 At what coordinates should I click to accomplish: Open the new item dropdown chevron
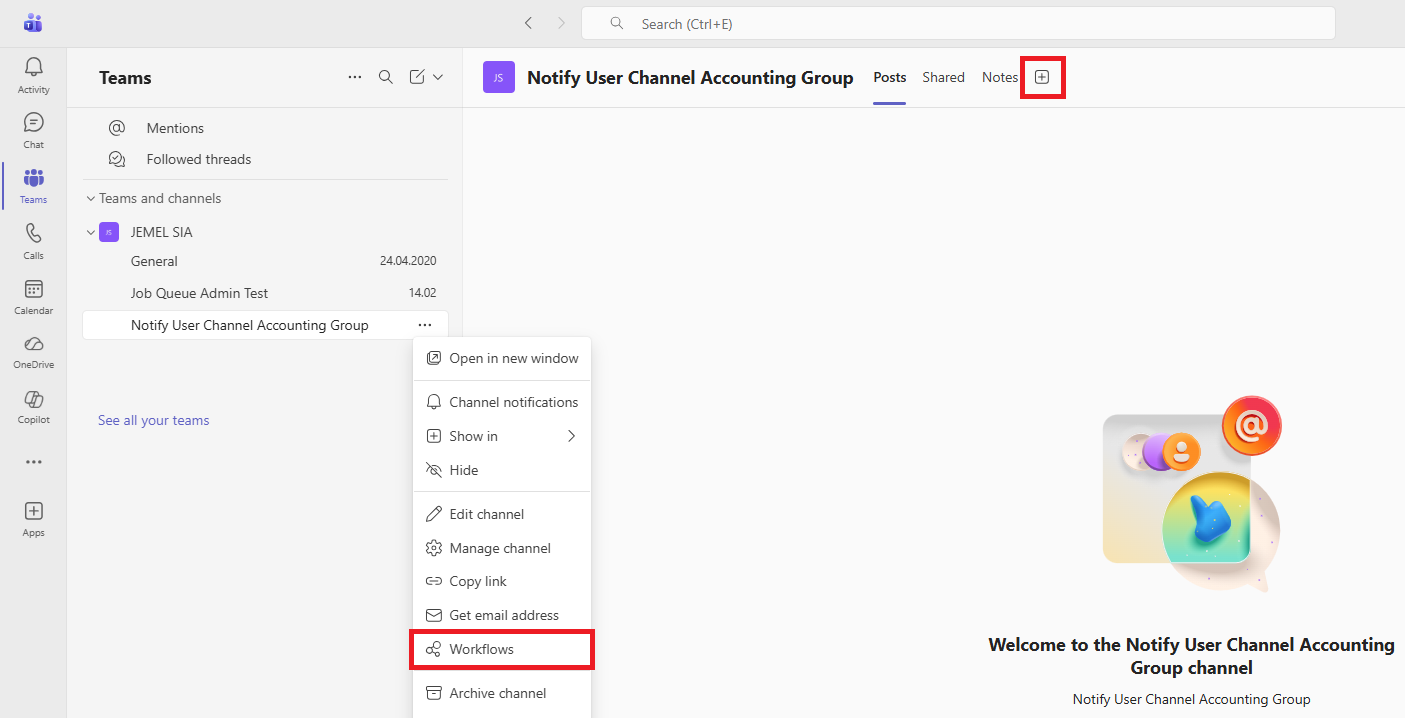pyautogui.click(x=438, y=77)
